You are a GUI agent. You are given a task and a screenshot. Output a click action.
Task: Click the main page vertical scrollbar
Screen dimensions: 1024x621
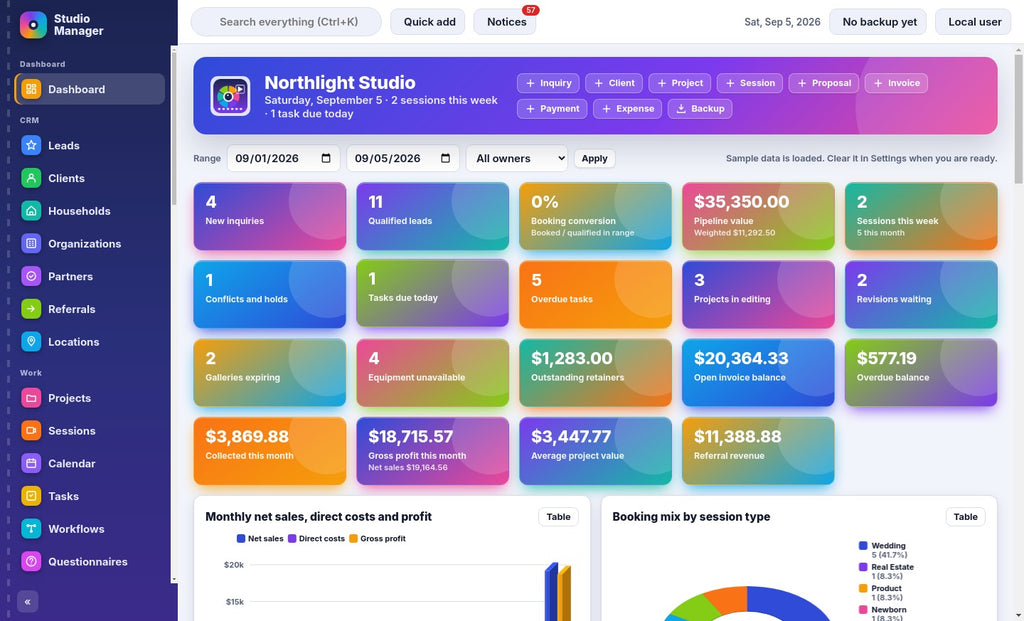pyautogui.click(x=1019, y=118)
